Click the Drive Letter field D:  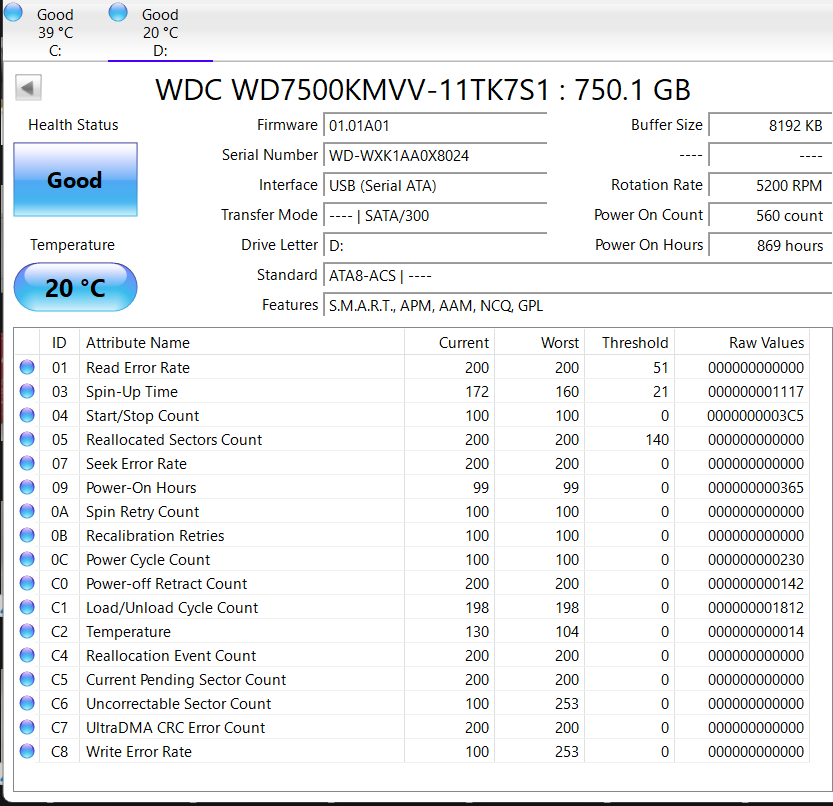pyautogui.click(x=435, y=245)
